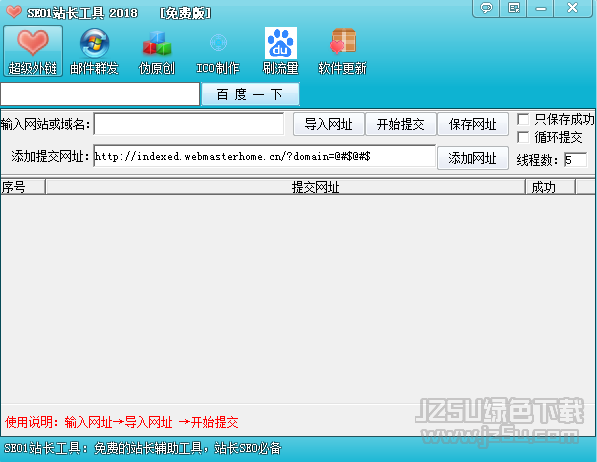Sort by 序号 column header
The width and height of the screenshot is (597, 462).
point(23,187)
